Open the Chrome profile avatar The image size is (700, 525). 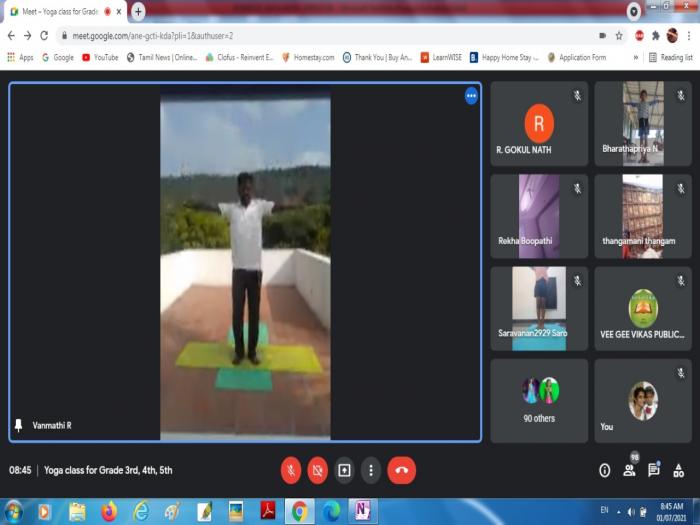coord(672,36)
